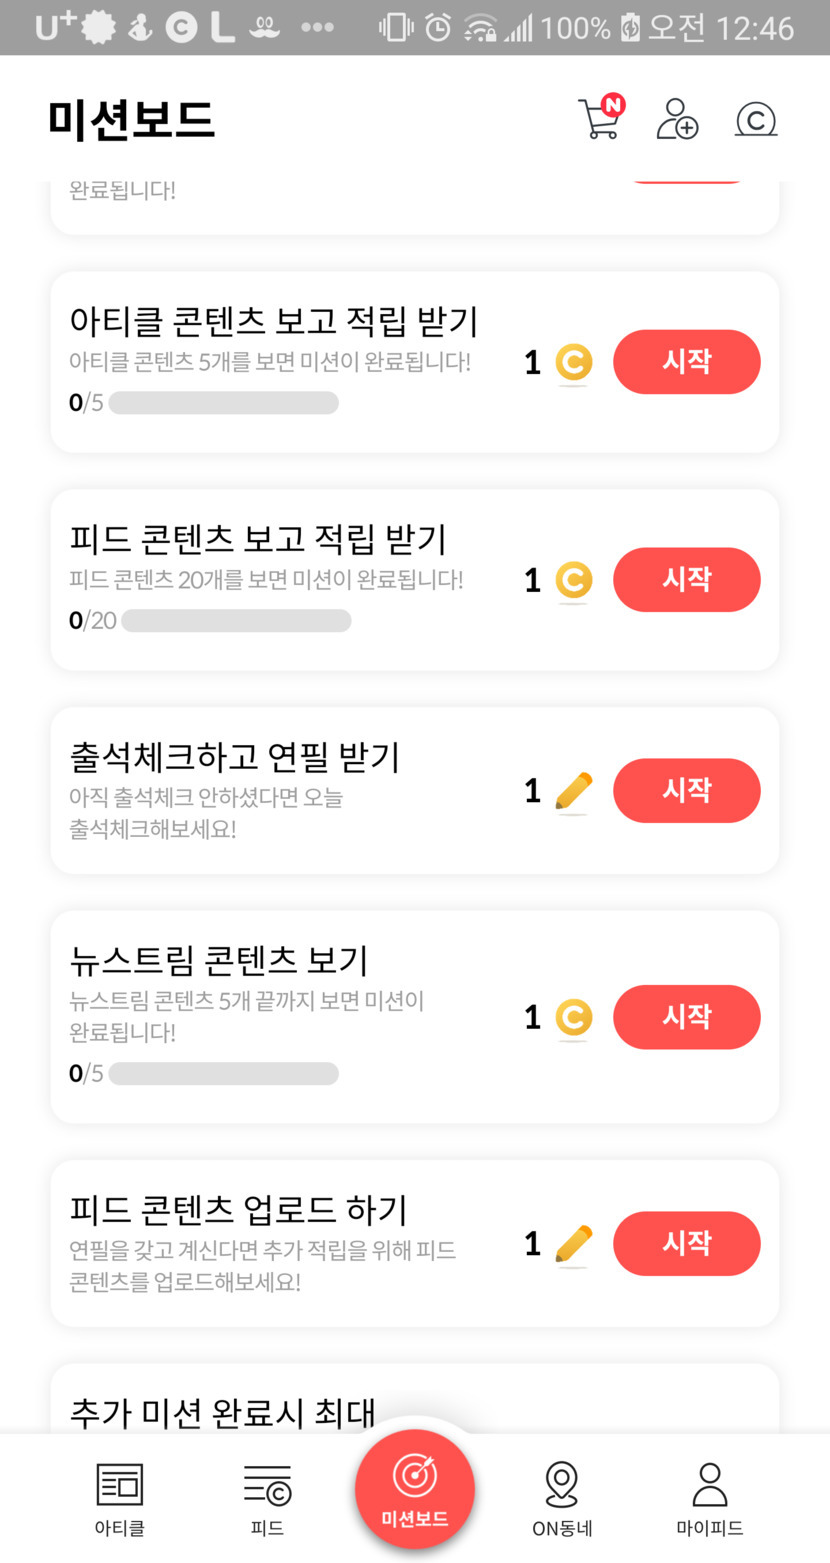The image size is (830, 1563).
Task: Open the shopping cart icon
Action: click(x=600, y=118)
